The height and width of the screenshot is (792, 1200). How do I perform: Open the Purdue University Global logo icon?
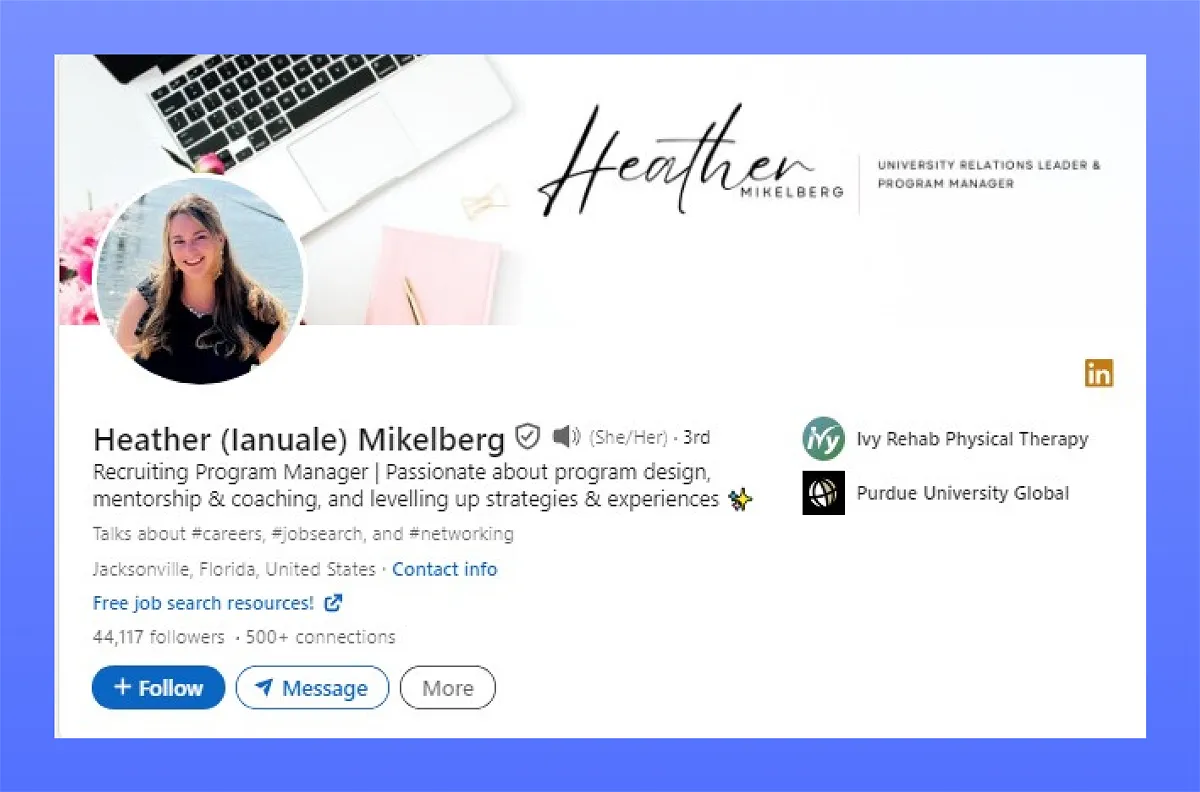(823, 493)
